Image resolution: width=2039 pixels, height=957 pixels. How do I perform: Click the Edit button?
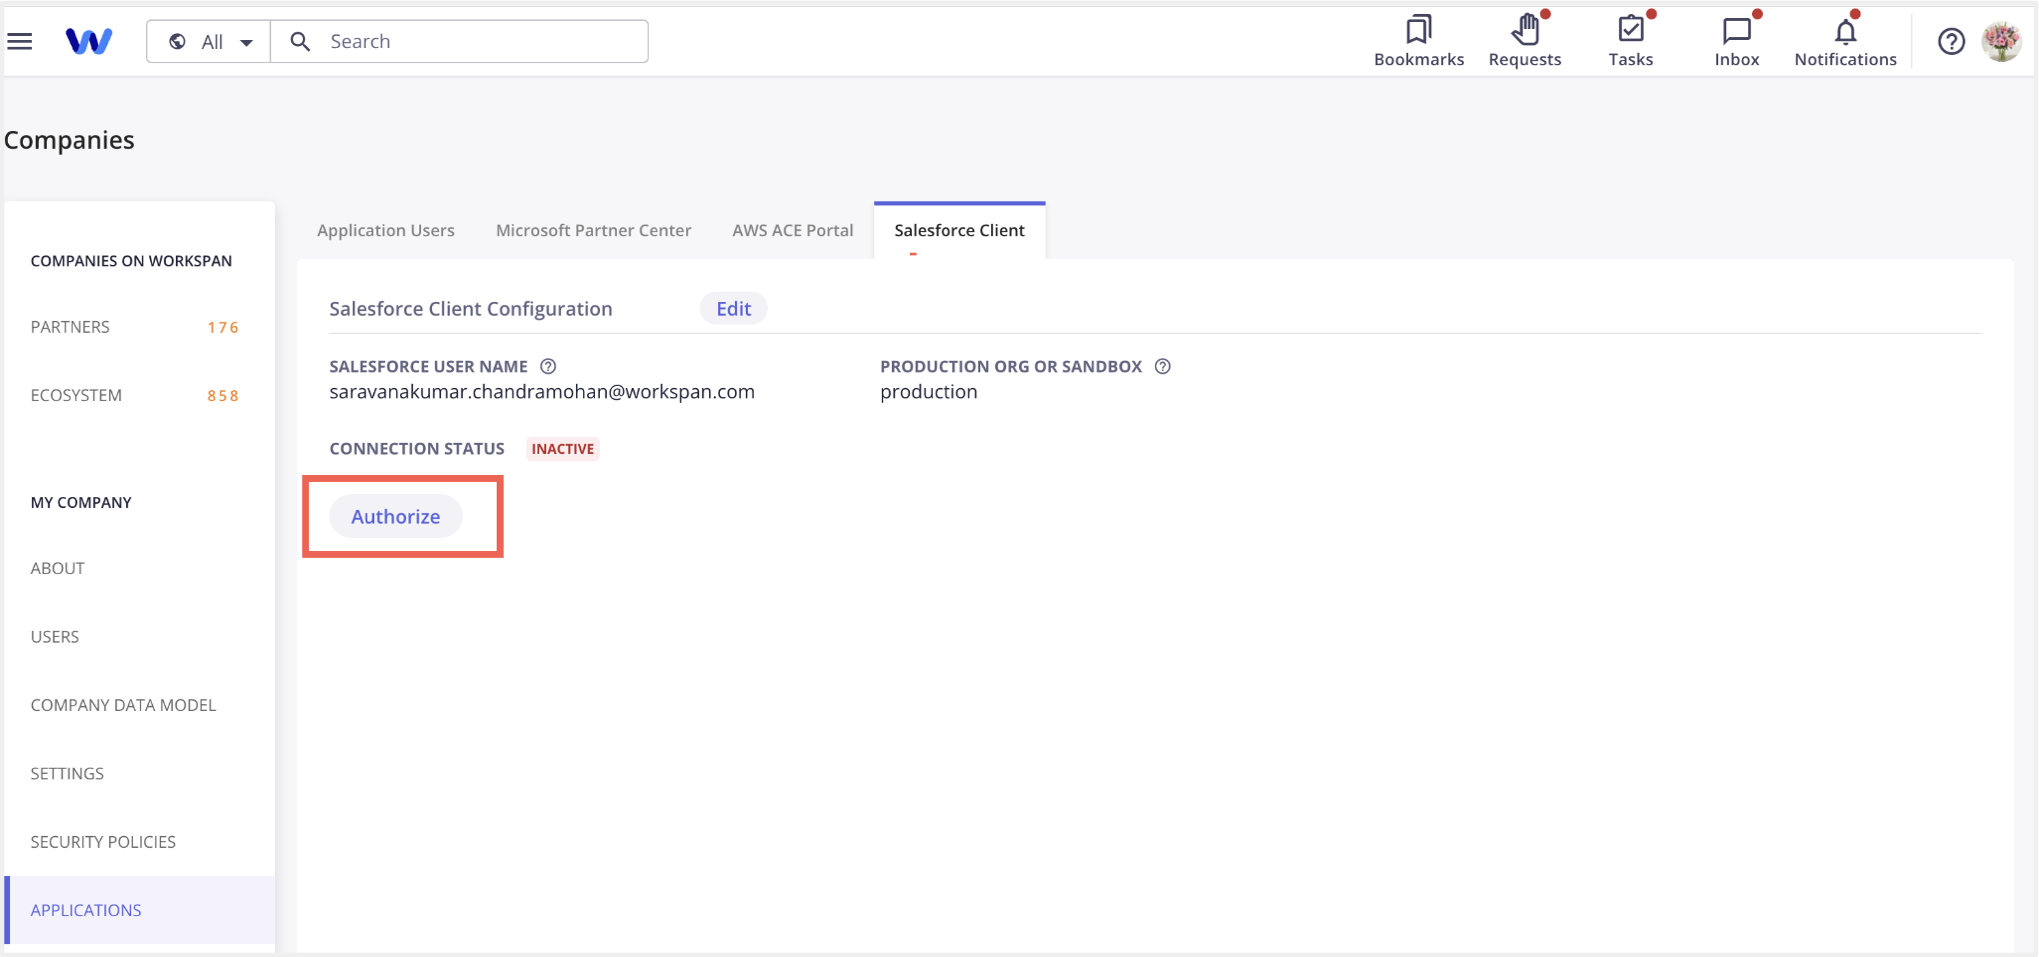point(733,309)
